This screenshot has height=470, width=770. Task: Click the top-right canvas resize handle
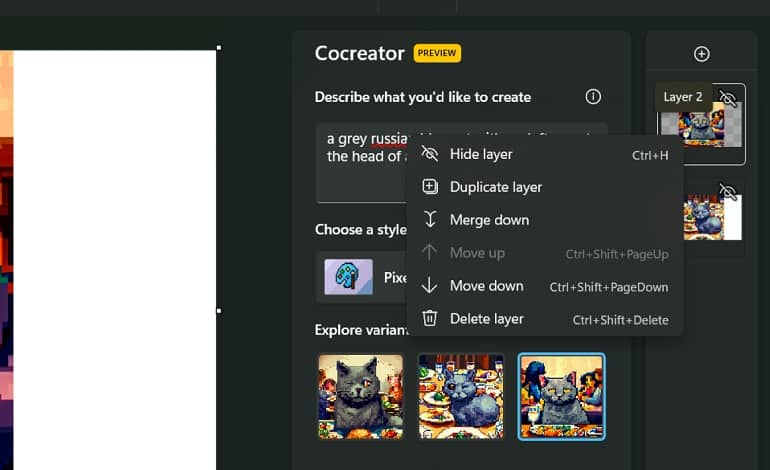[x=219, y=48]
